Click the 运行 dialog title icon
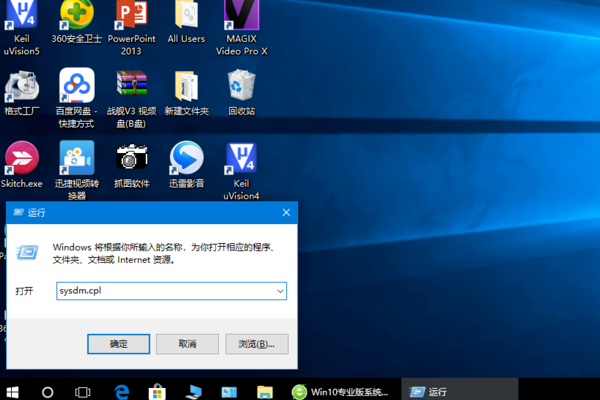This screenshot has height=400, width=600. (19, 212)
